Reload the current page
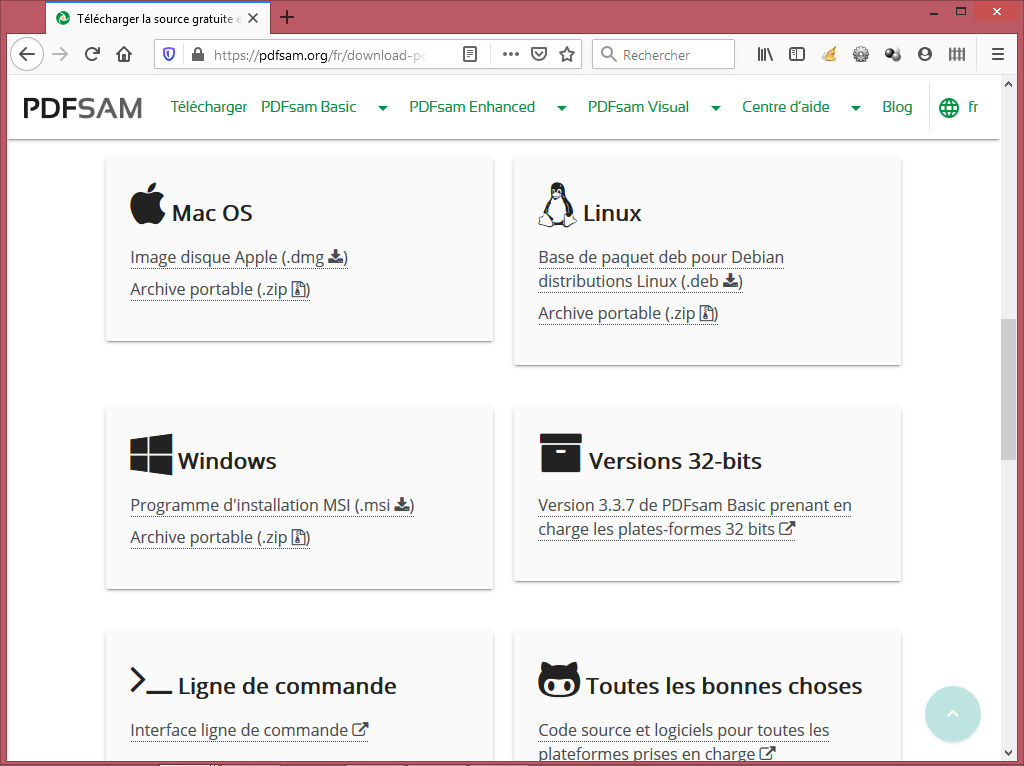This screenshot has width=1024, height=766. (x=92, y=54)
